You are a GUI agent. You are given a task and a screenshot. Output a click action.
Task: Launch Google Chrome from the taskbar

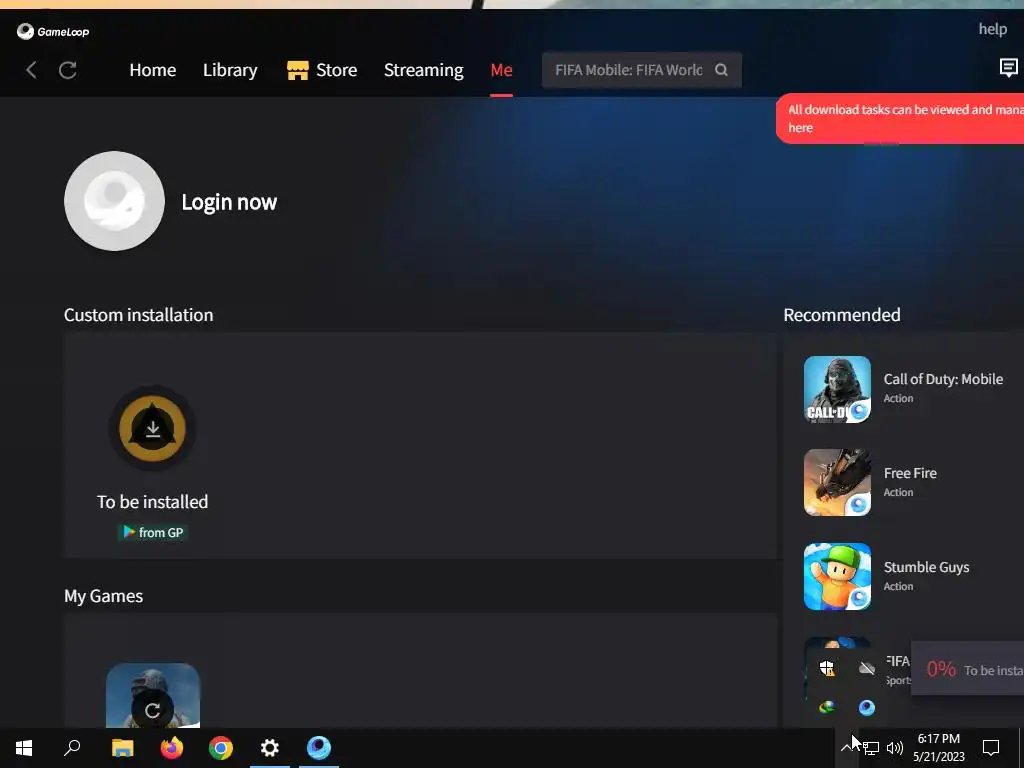[x=221, y=748]
